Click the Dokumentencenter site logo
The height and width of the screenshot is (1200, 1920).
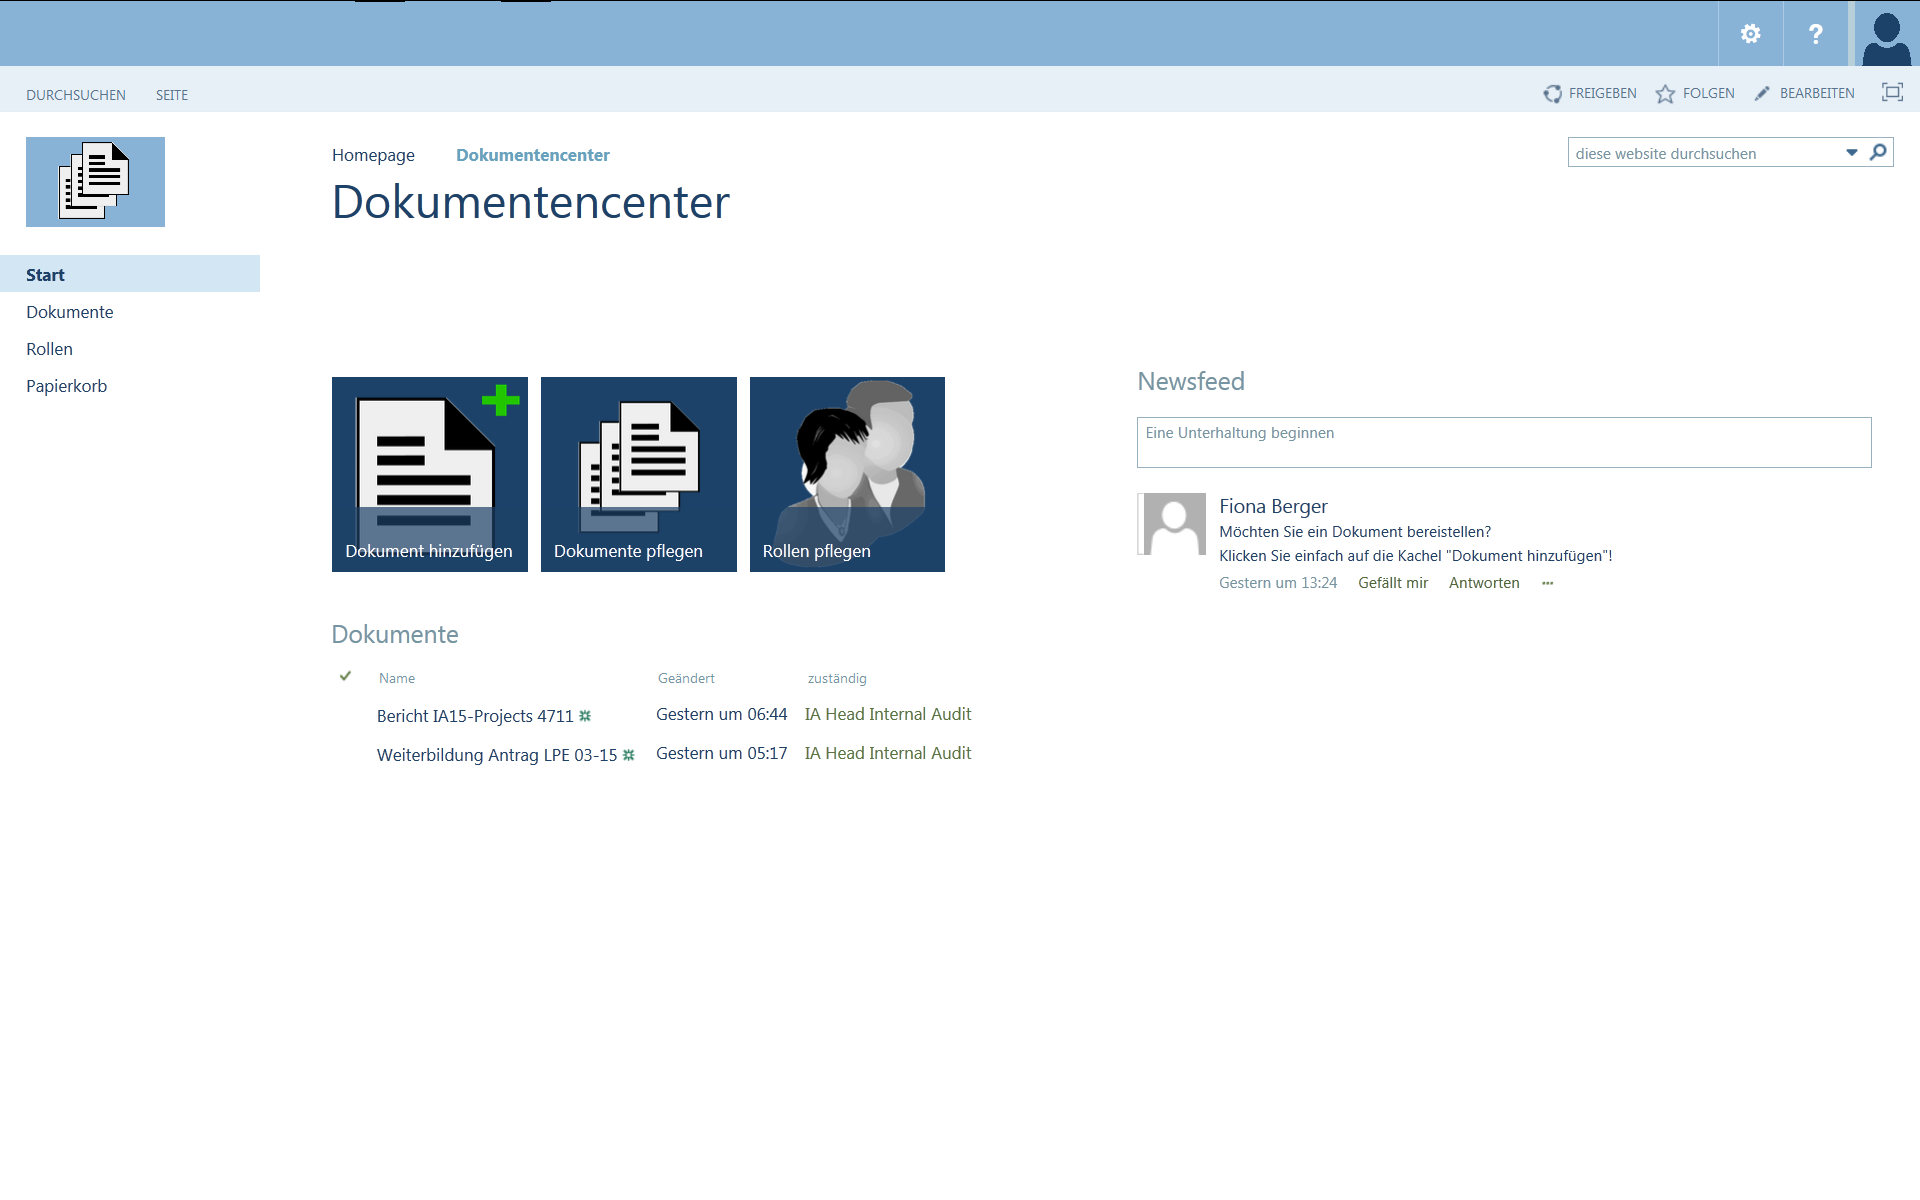tap(95, 182)
